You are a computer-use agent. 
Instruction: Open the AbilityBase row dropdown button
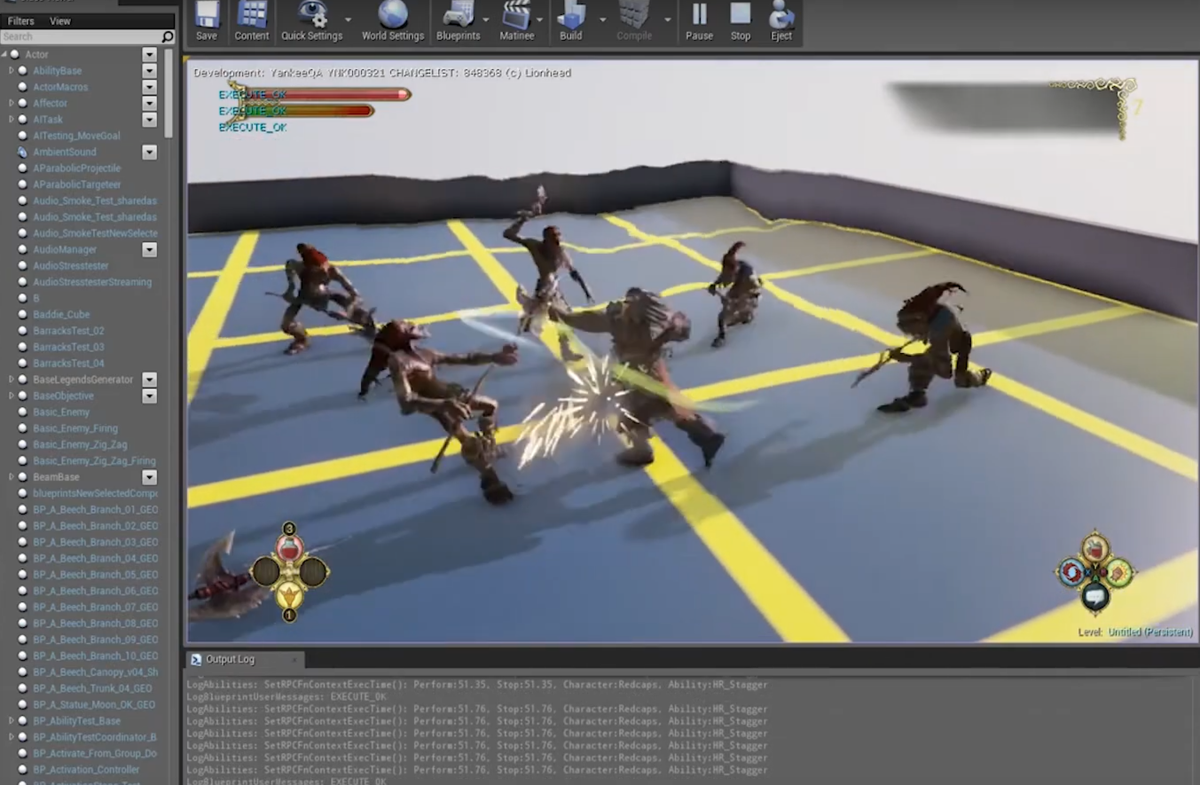[x=149, y=71]
